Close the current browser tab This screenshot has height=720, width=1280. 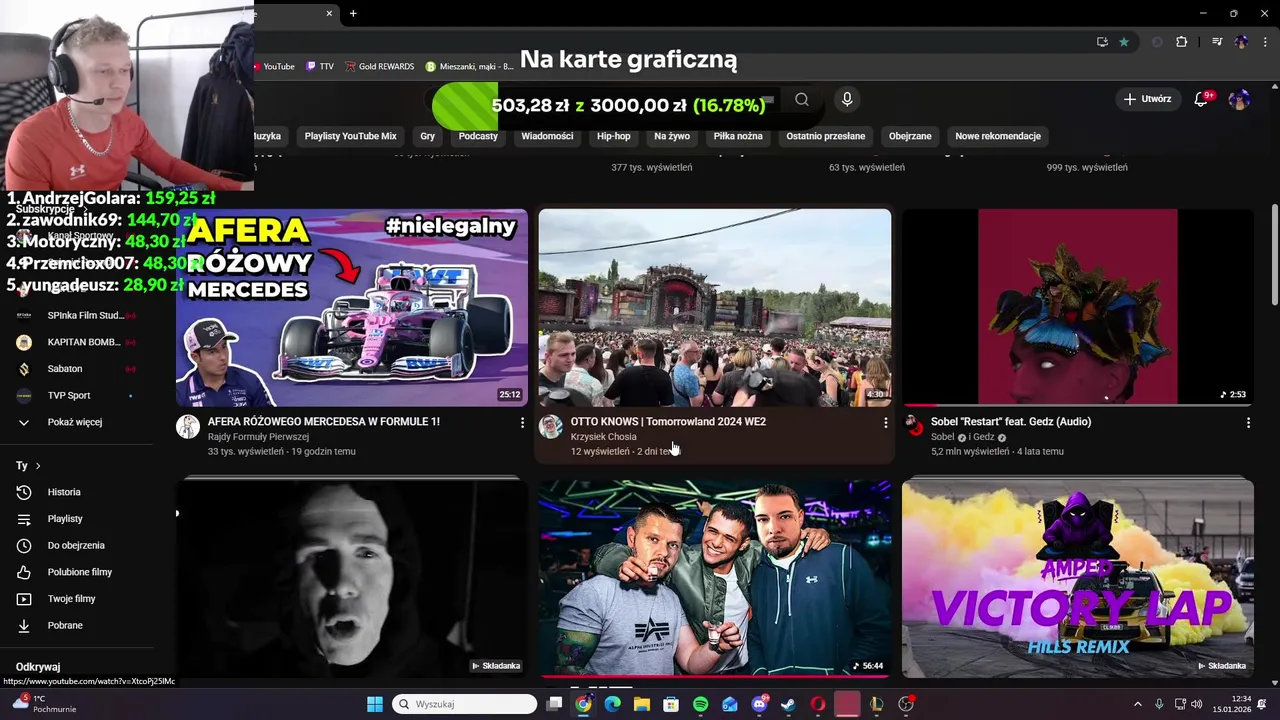329,13
